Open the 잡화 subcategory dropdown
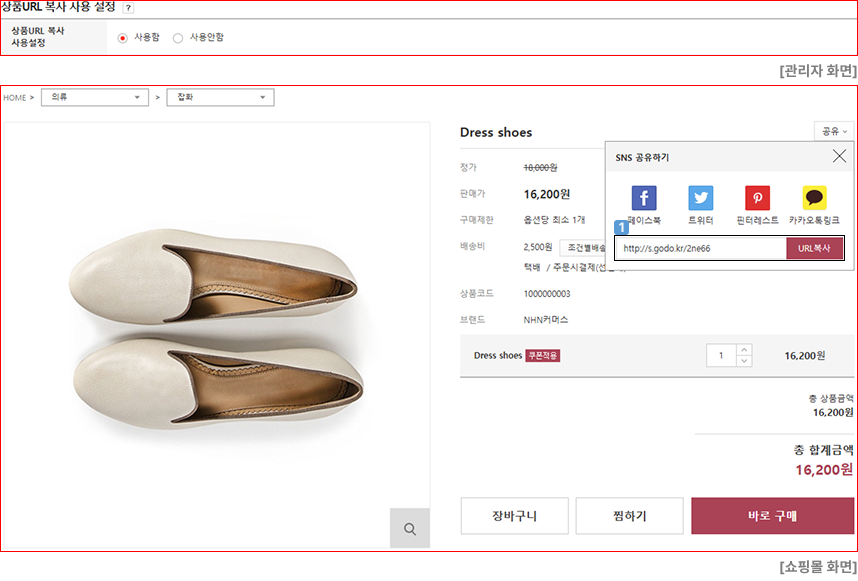 [220, 97]
